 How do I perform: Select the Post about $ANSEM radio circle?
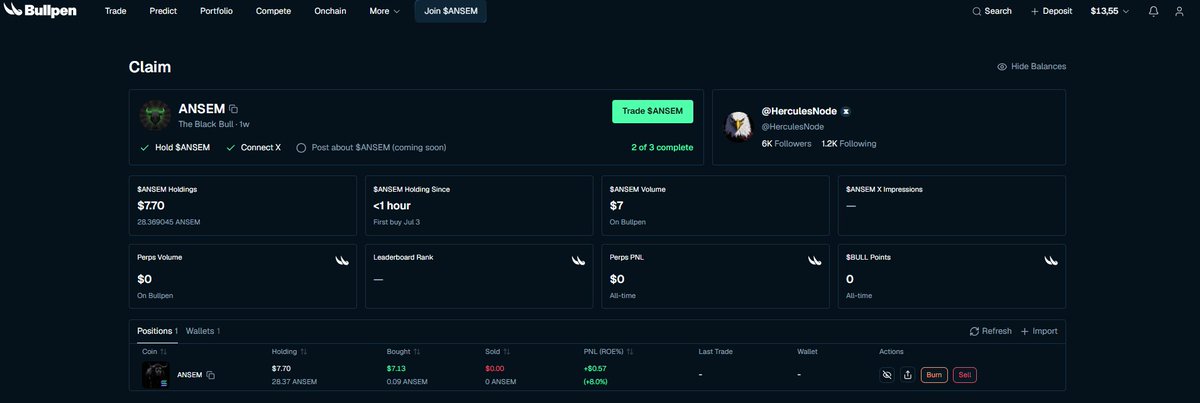tap(301, 147)
